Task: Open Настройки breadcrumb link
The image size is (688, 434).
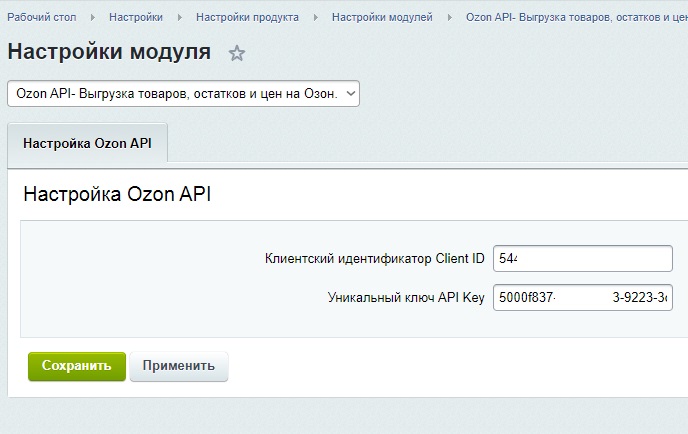Action: point(136,17)
